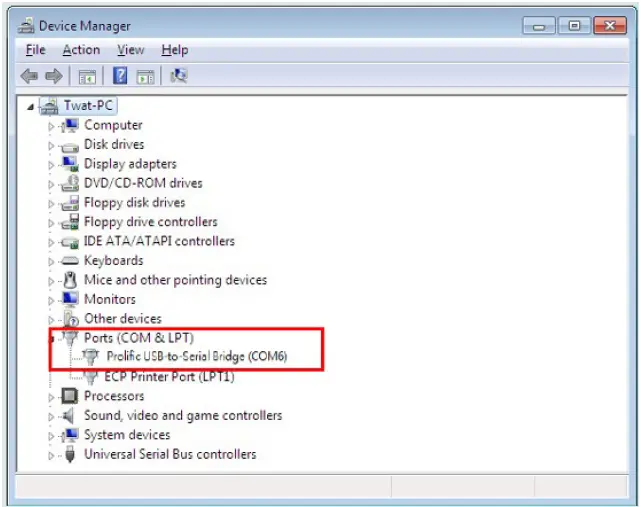This screenshot has height=507, width=641.
Task: Scan for hardware changes toolbar icon
Action: (x=179, y=76)
